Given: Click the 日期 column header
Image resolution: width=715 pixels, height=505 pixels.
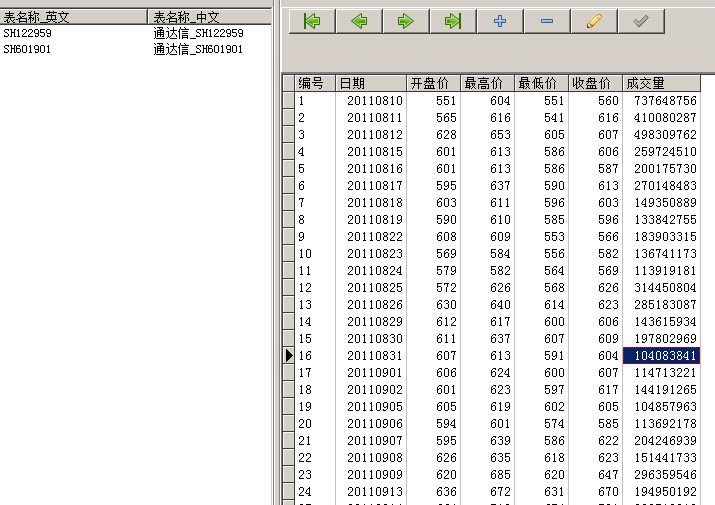Looking at the screenshot, I should click(371, 83).
